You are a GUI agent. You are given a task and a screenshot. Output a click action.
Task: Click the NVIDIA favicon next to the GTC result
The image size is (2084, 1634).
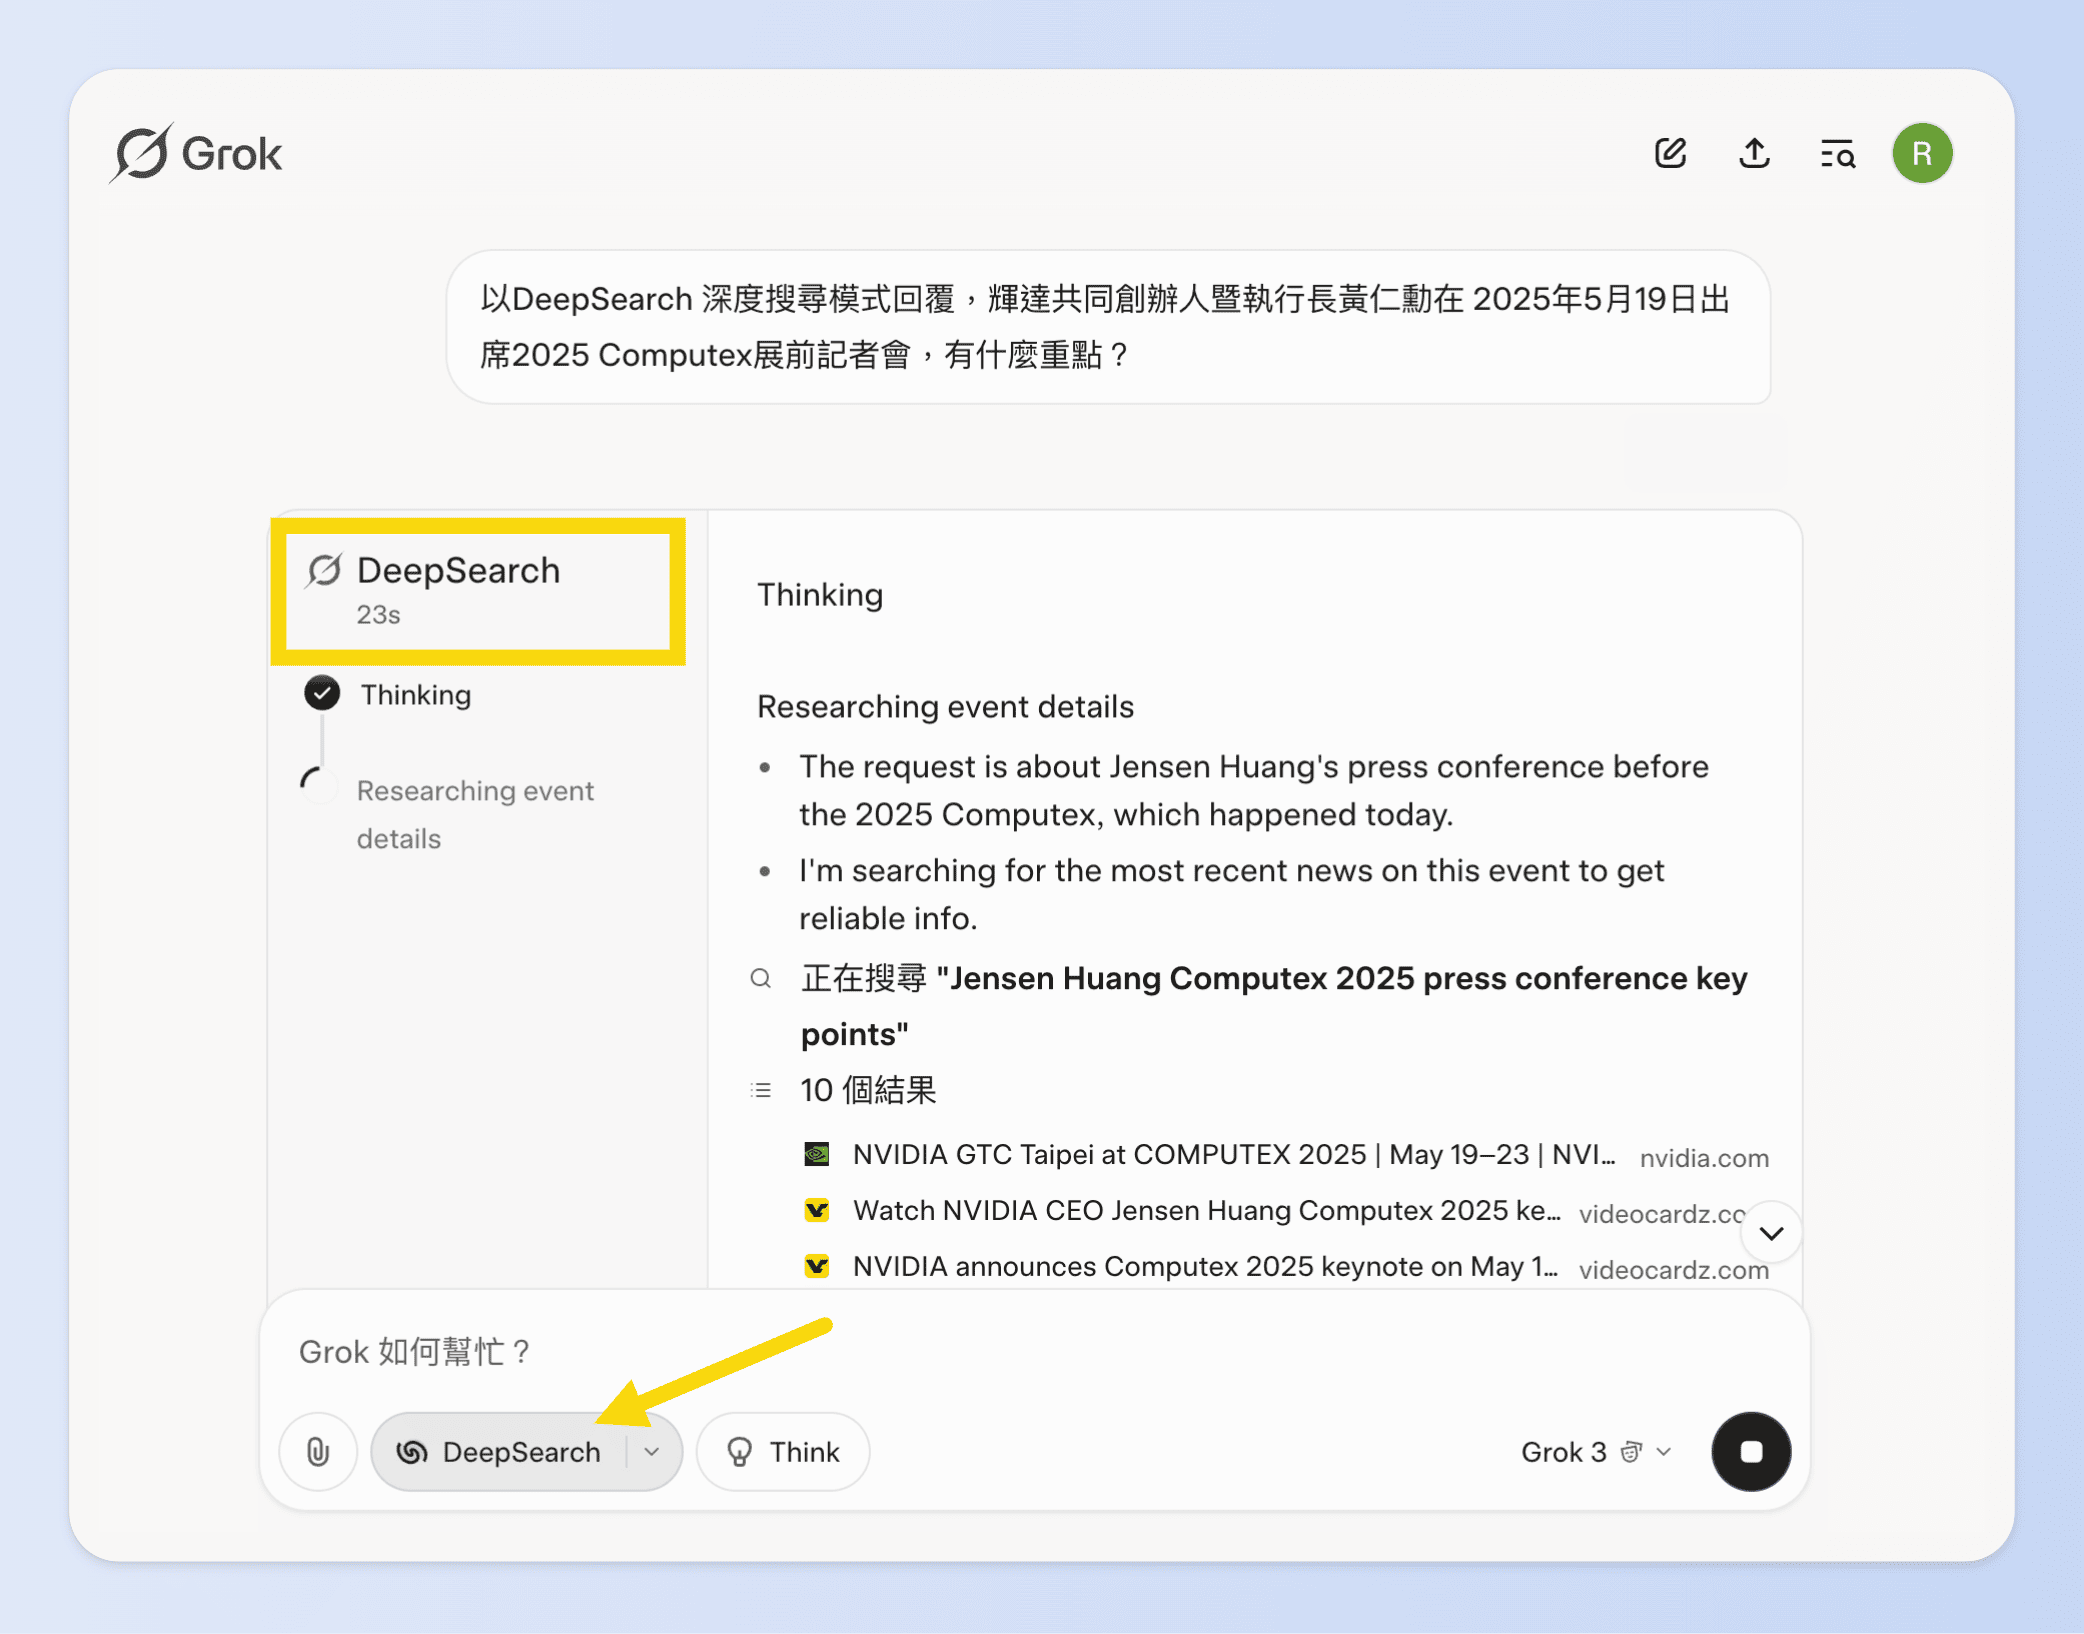point(818,1154)
